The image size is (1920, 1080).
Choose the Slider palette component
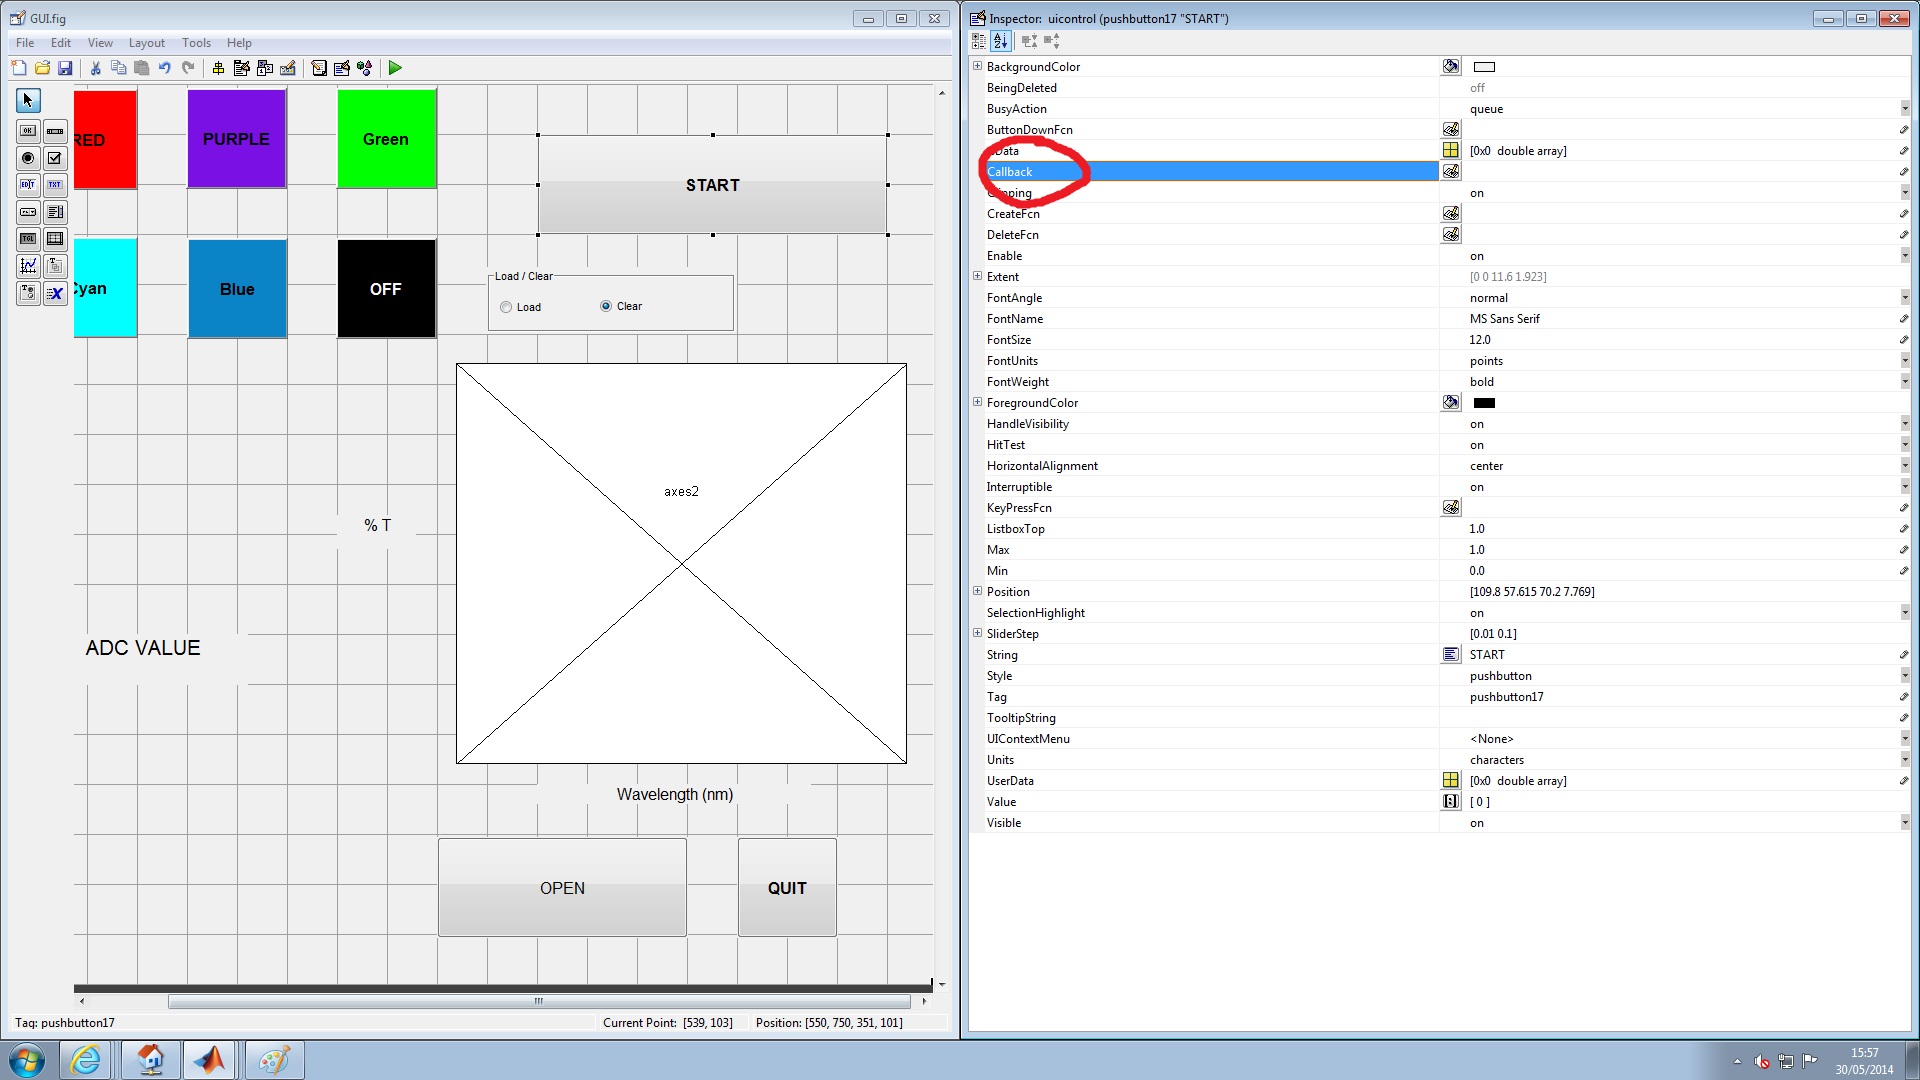[55, 131]
